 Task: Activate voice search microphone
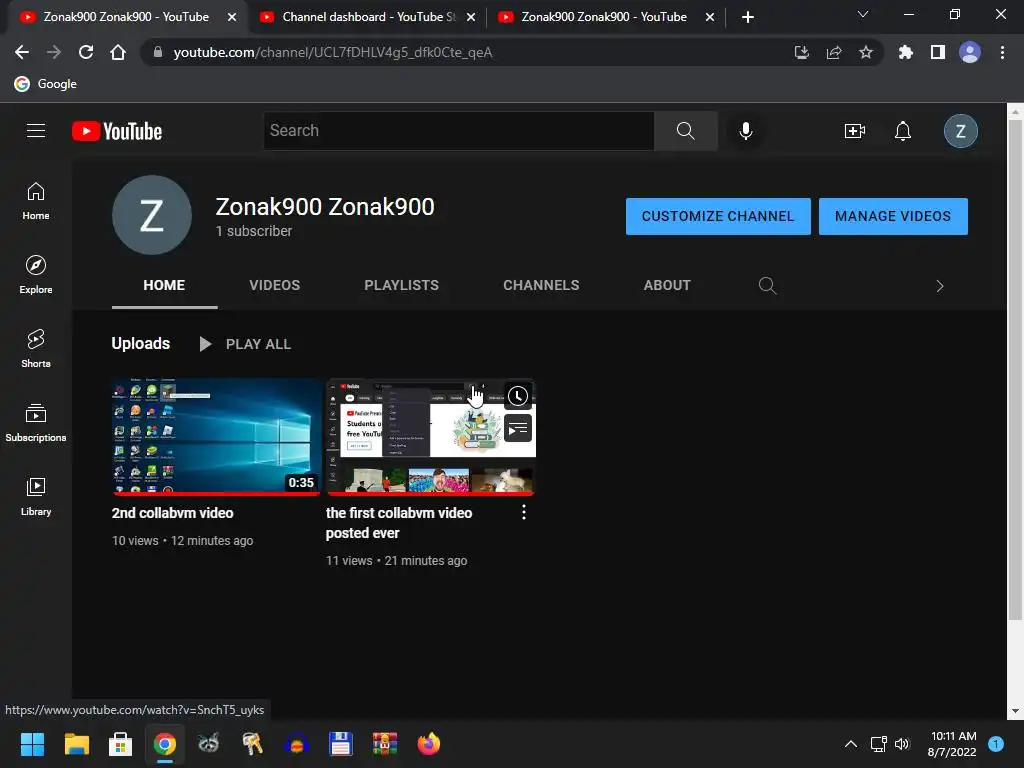[745, 131]
